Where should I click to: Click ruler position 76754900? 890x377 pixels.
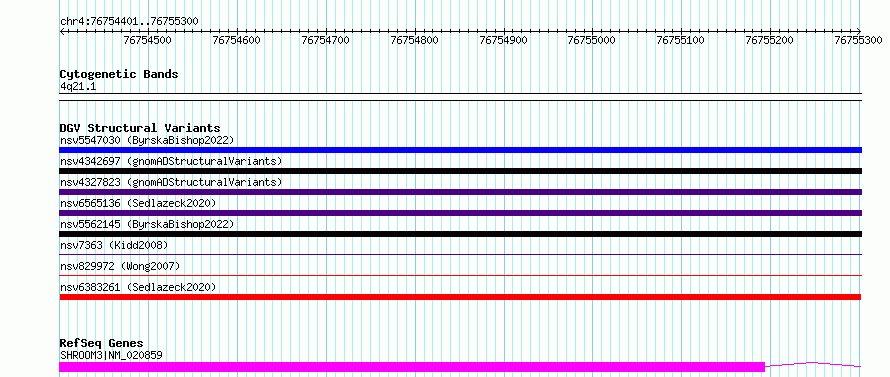pyautogui.click(x=503, y=40)
